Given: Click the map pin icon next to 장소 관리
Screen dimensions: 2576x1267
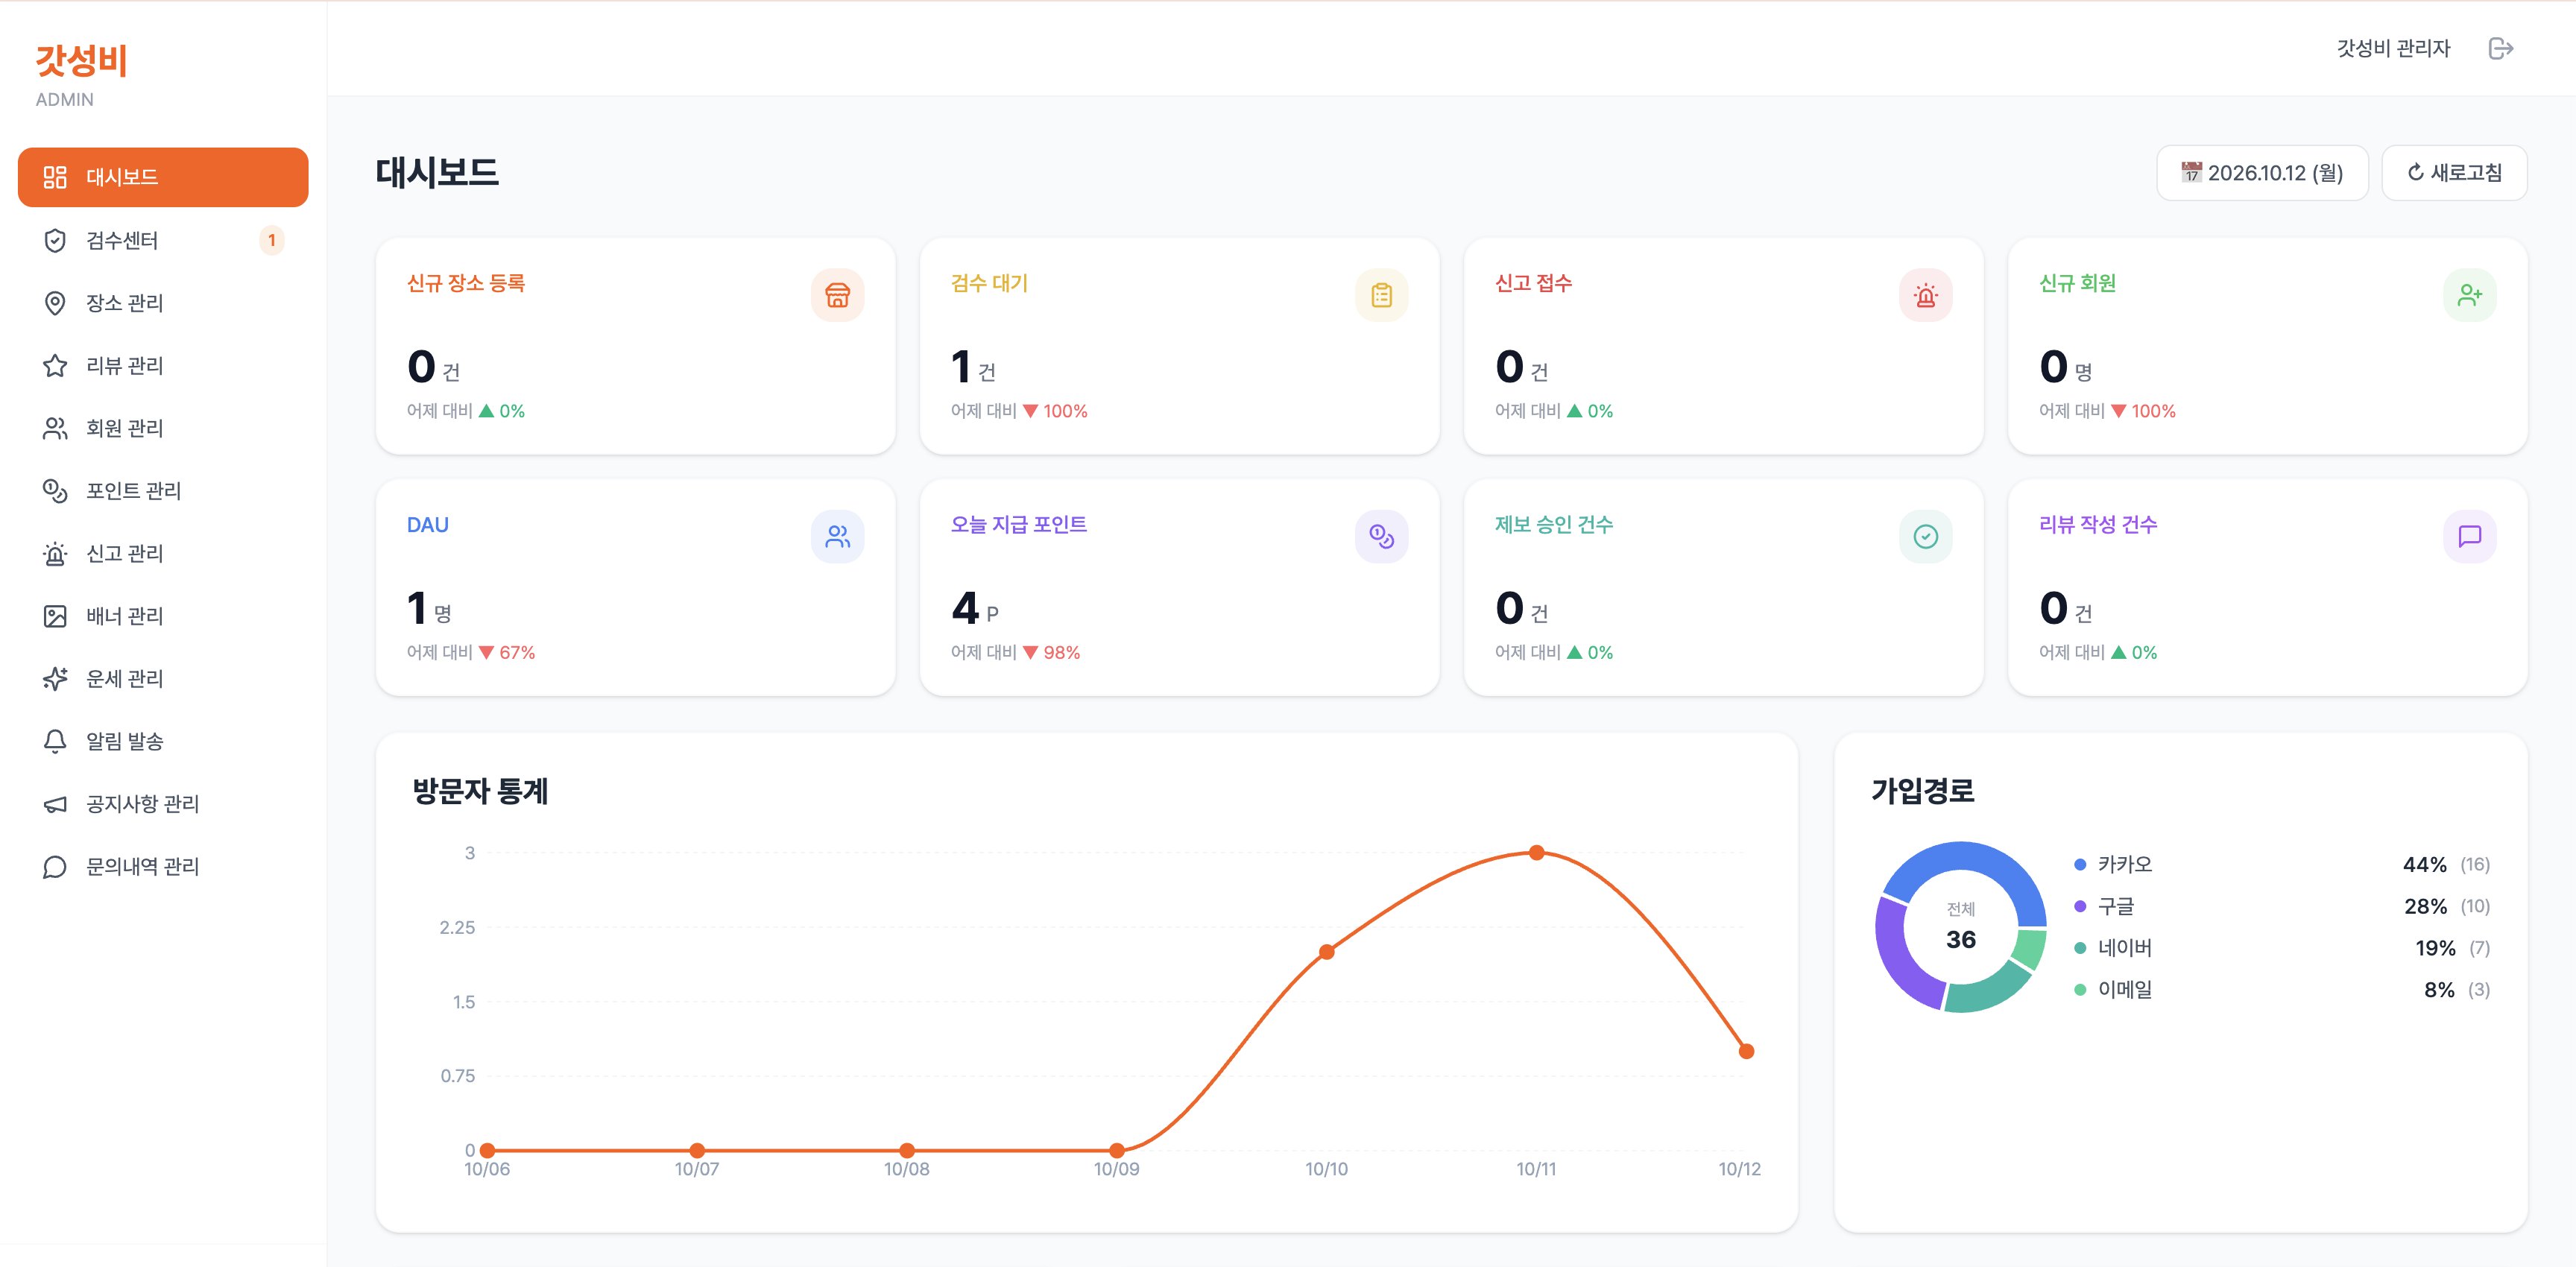Looking at the screenshot, I should [x=55, y=303].
